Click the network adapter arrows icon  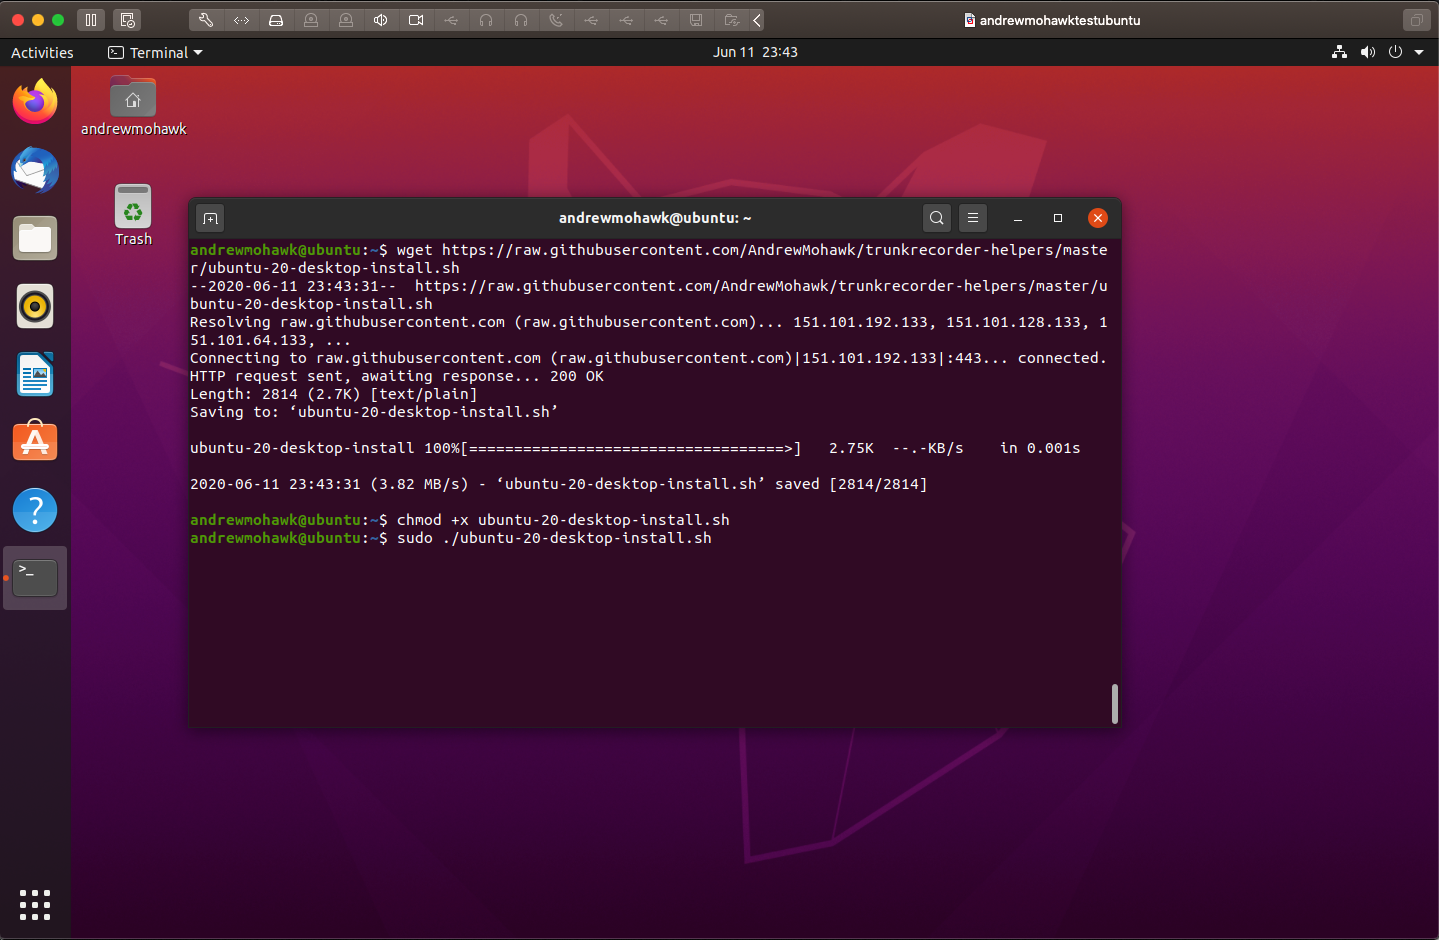[241, 20]
